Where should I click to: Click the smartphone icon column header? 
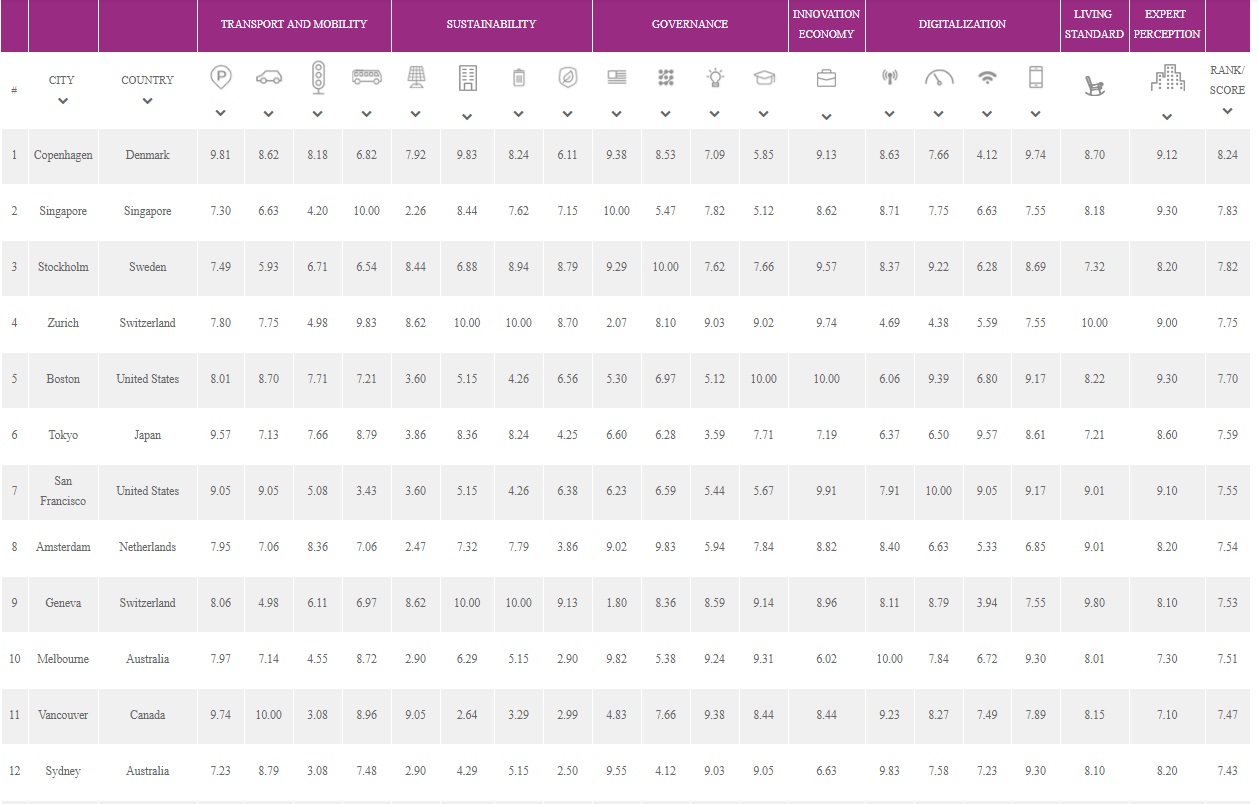[1036, 78]
